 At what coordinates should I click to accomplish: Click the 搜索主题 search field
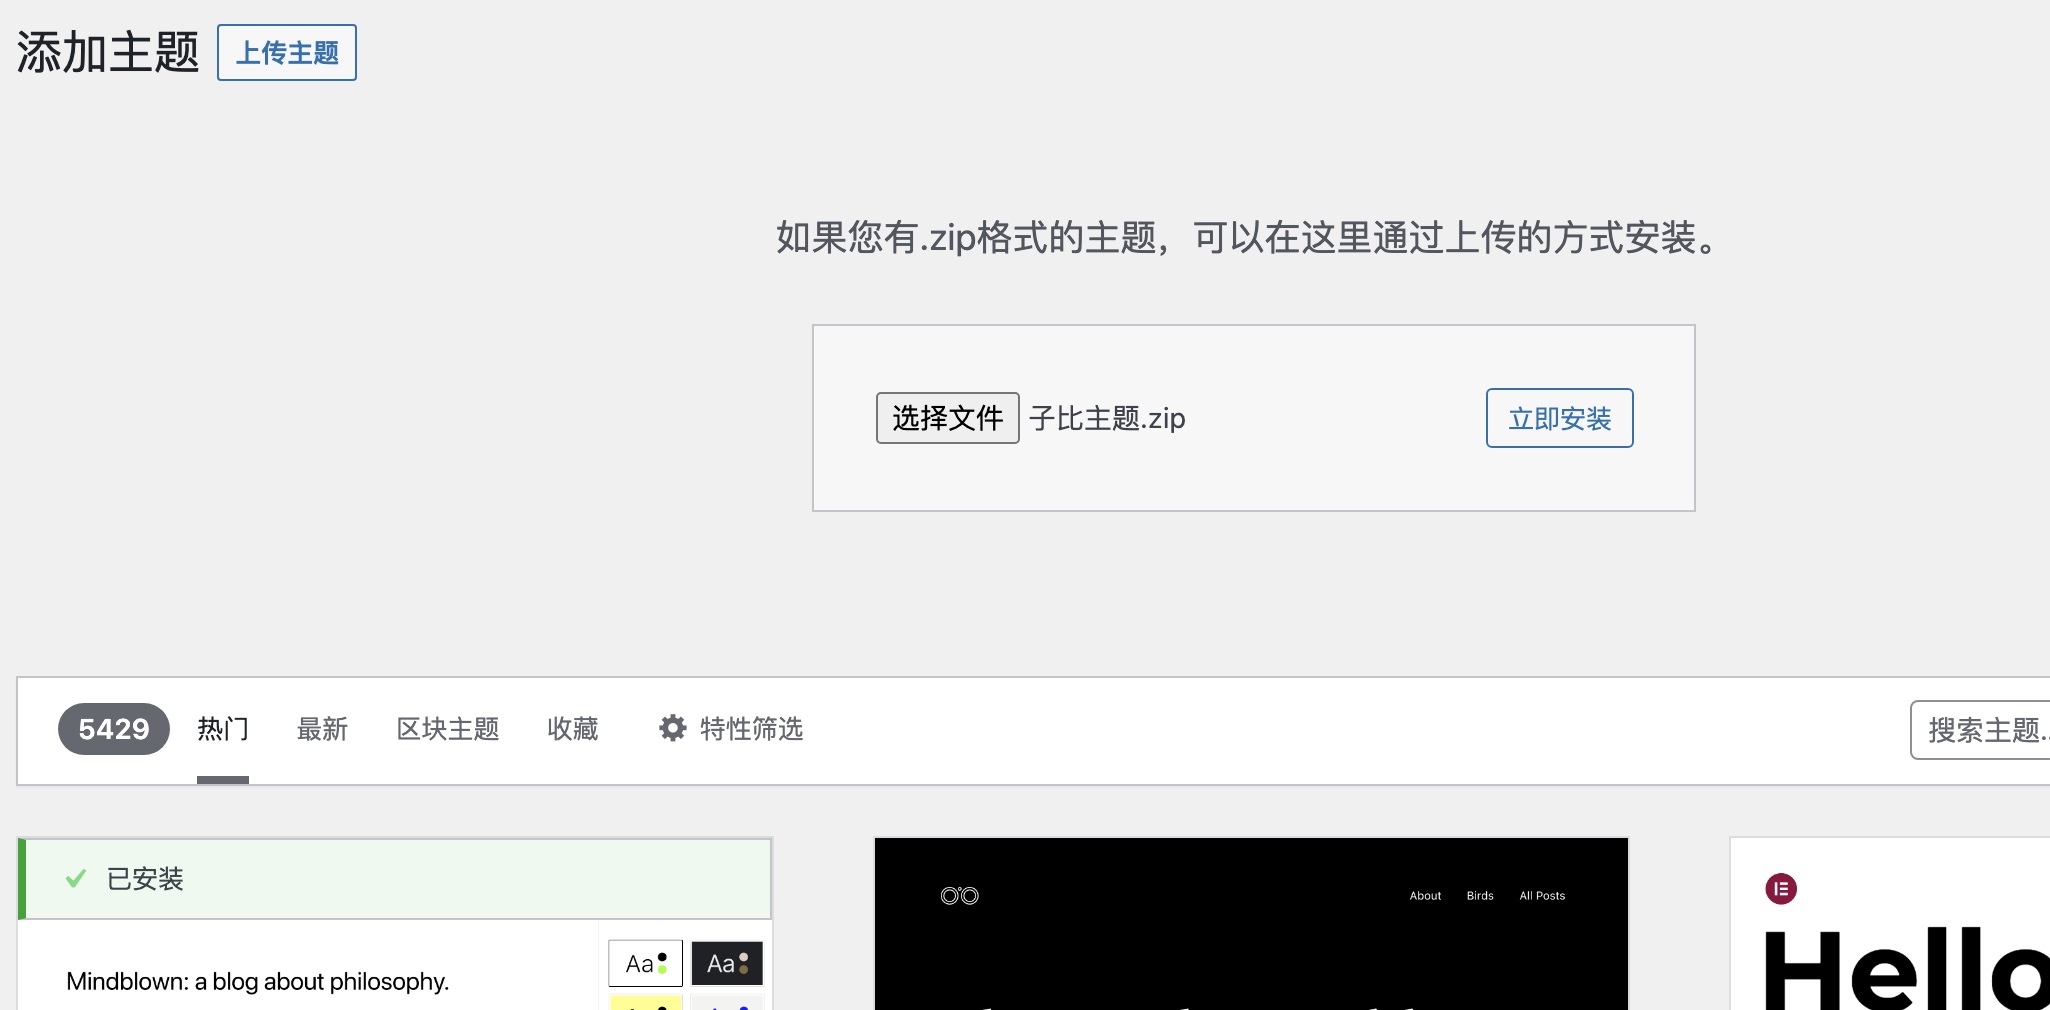coord(1990,730)
